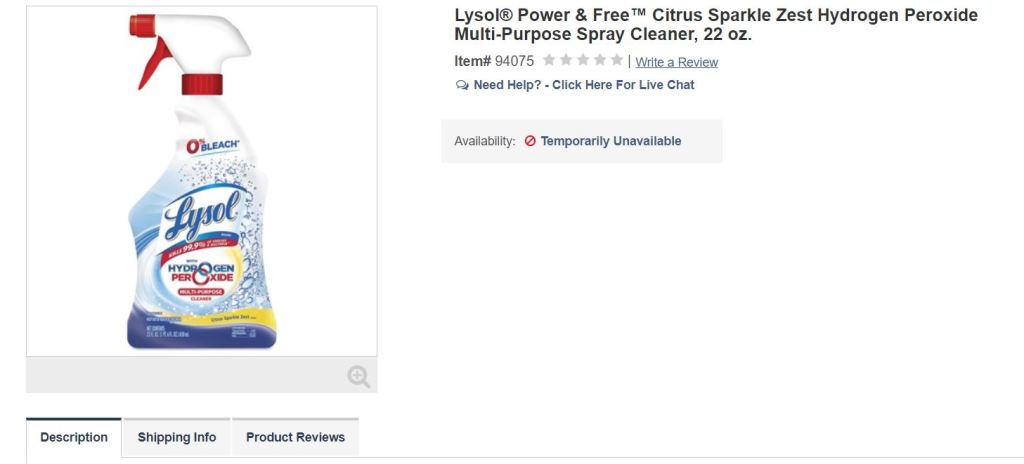Start live chat via Need Help link
The height and width of the screenshot is (464, 1024).
584,85
